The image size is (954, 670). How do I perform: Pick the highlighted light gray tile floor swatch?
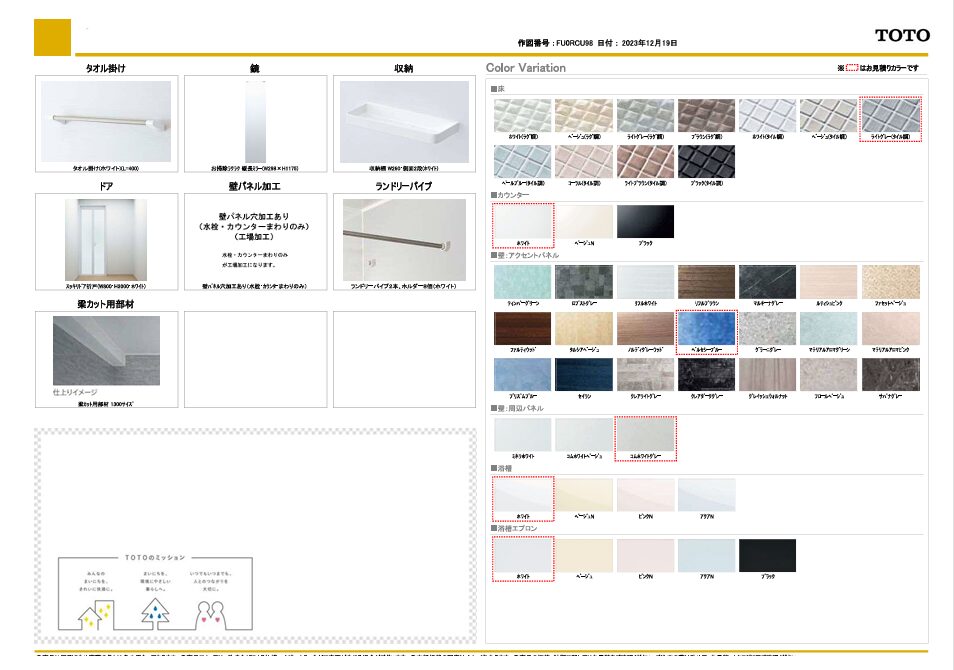click(x=891, y=115)
